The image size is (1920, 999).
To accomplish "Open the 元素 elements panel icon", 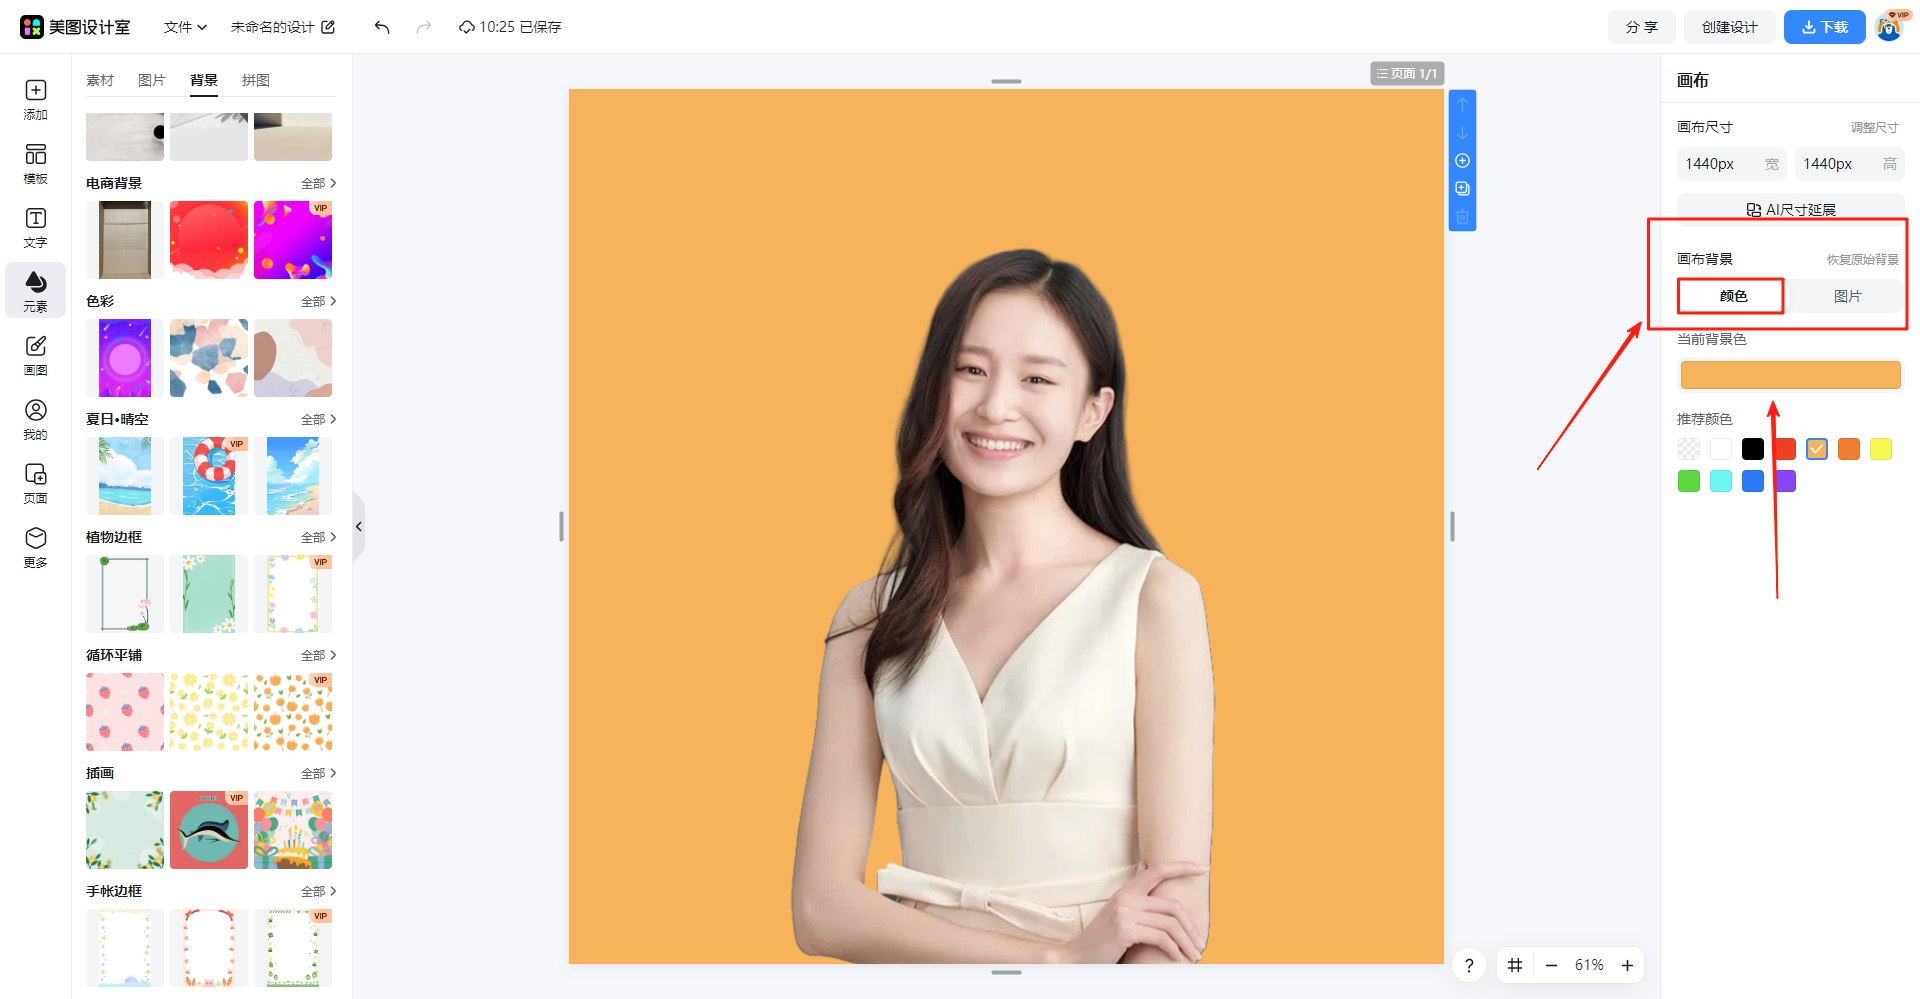I will click(36, 291).
